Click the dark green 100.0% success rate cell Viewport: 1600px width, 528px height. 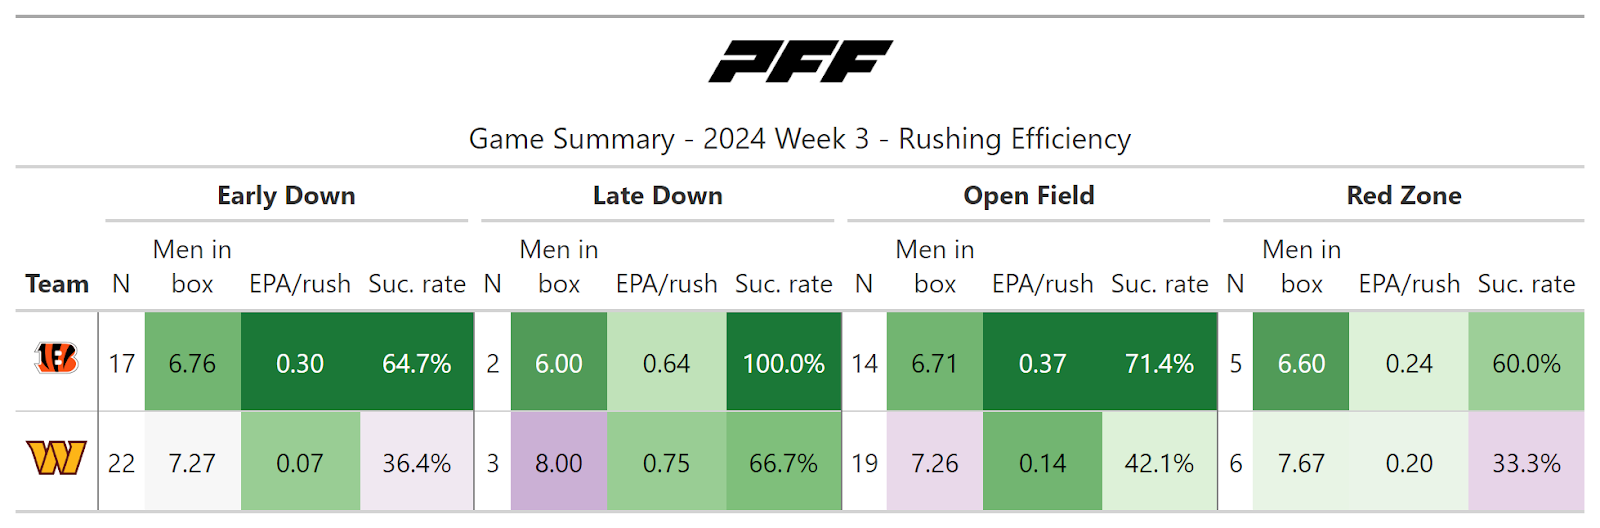point(783,363)
